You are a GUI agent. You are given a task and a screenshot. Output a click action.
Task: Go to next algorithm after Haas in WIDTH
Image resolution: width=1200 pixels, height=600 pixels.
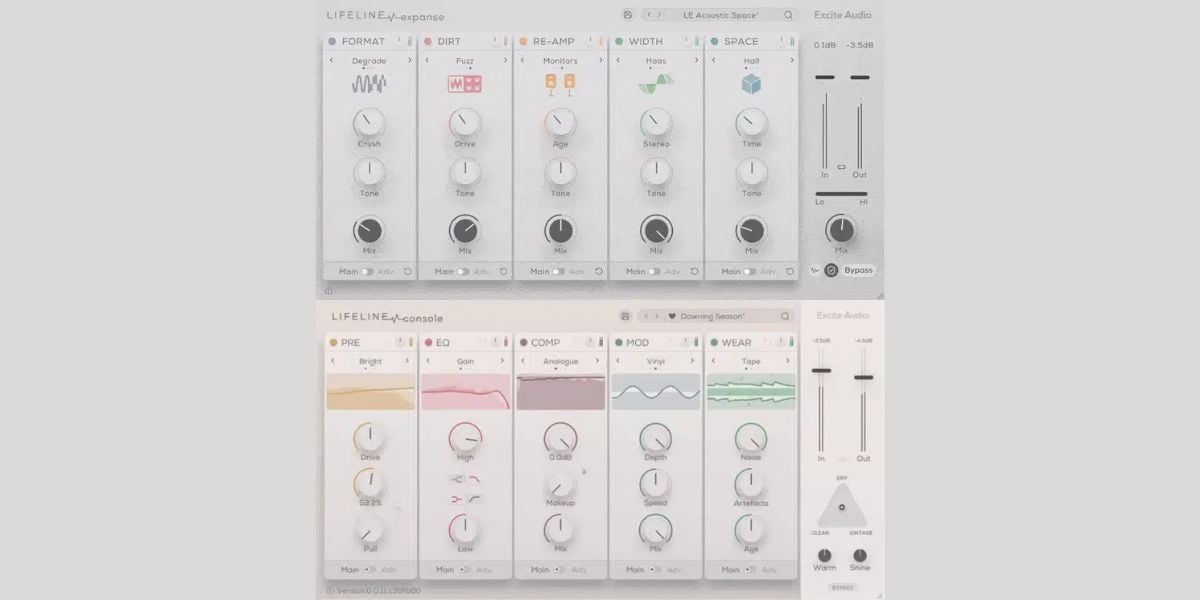coord(695,61)
